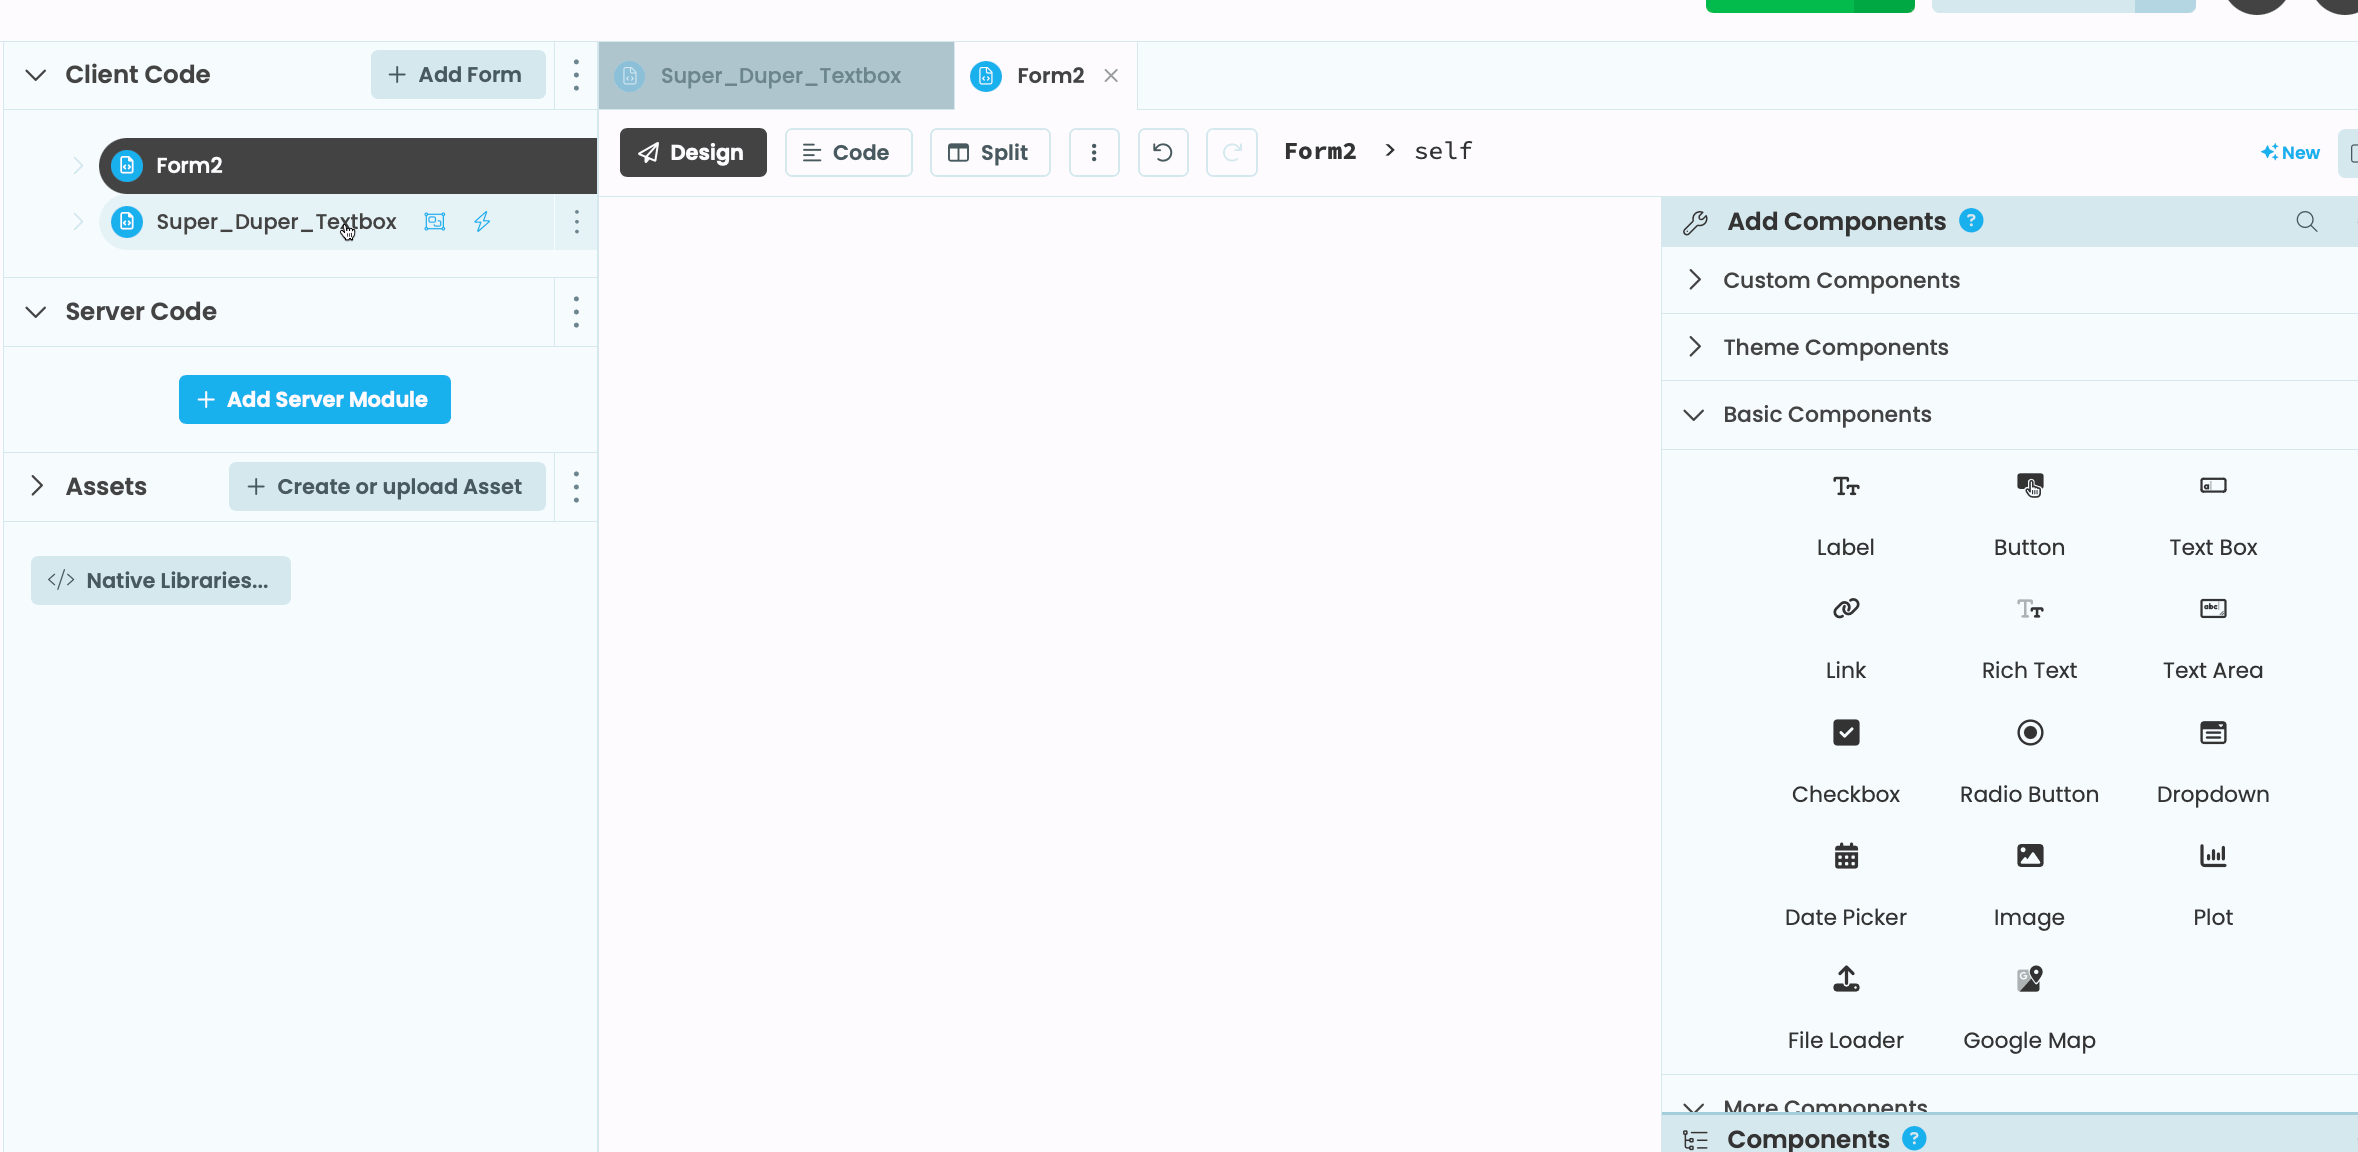
Task: Select the Text Area component
Action: (x=2213, y=639)
